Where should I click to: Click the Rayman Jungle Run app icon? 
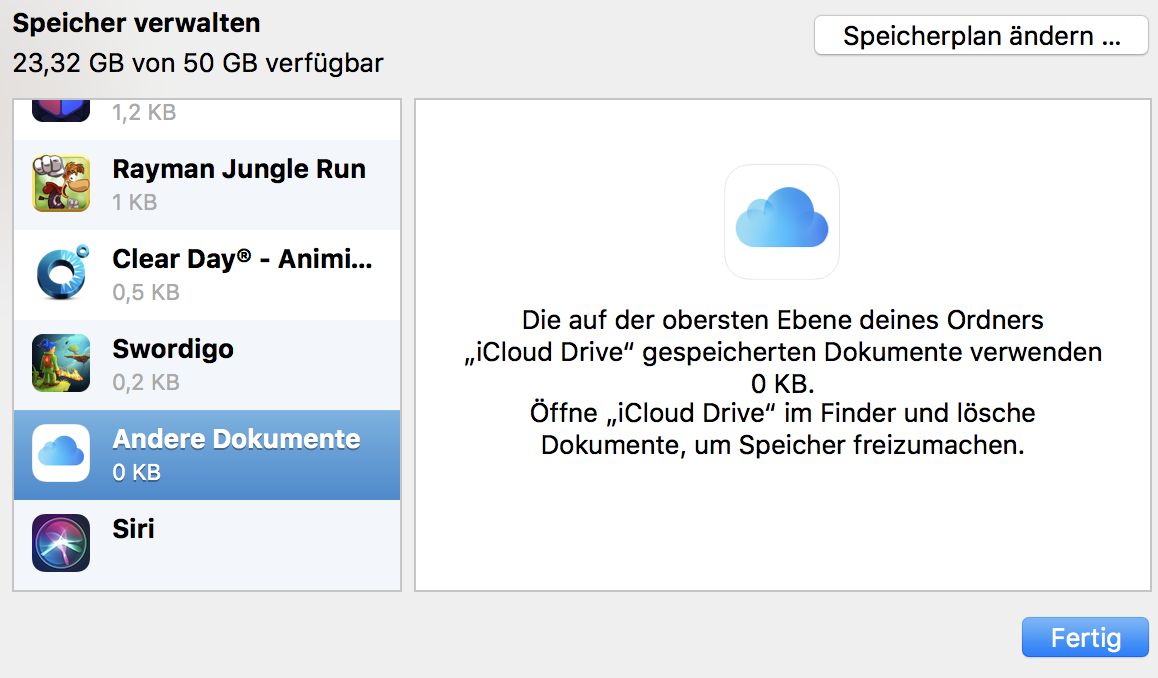coord(61,183)
